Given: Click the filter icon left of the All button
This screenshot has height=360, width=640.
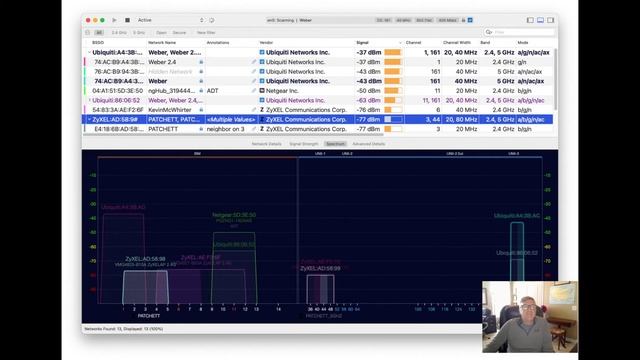Looking at the screenshot, I should pyautogui.click(x=87, y=33).
